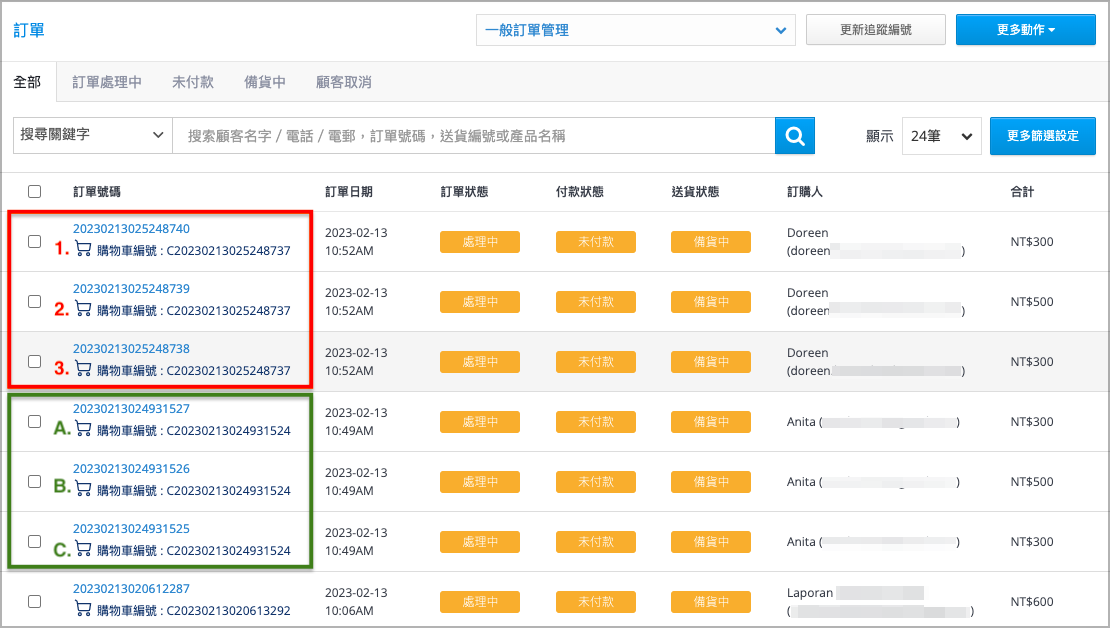The width and height of the screenshot is (1110, 628).
Task: Check the box for order 20230213024931526
Action: pos(34,481)
